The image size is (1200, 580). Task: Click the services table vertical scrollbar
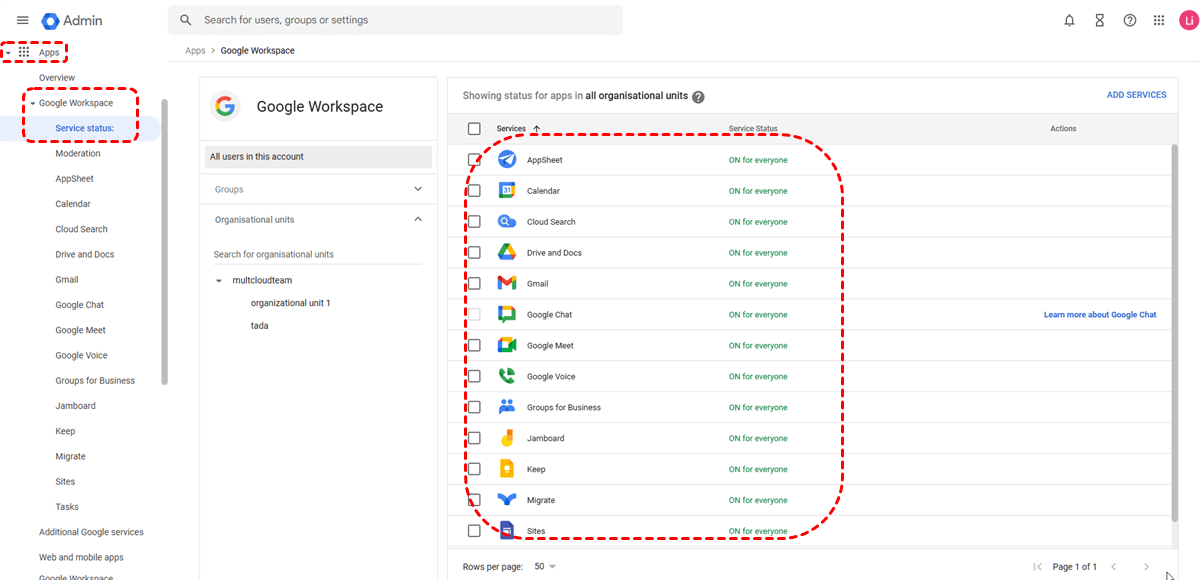[x=1175, y=332]
